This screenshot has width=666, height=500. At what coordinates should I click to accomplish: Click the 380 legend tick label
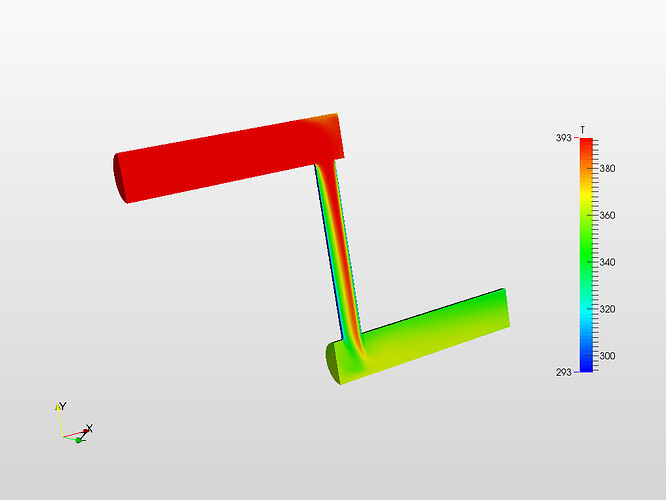point(607,169)
